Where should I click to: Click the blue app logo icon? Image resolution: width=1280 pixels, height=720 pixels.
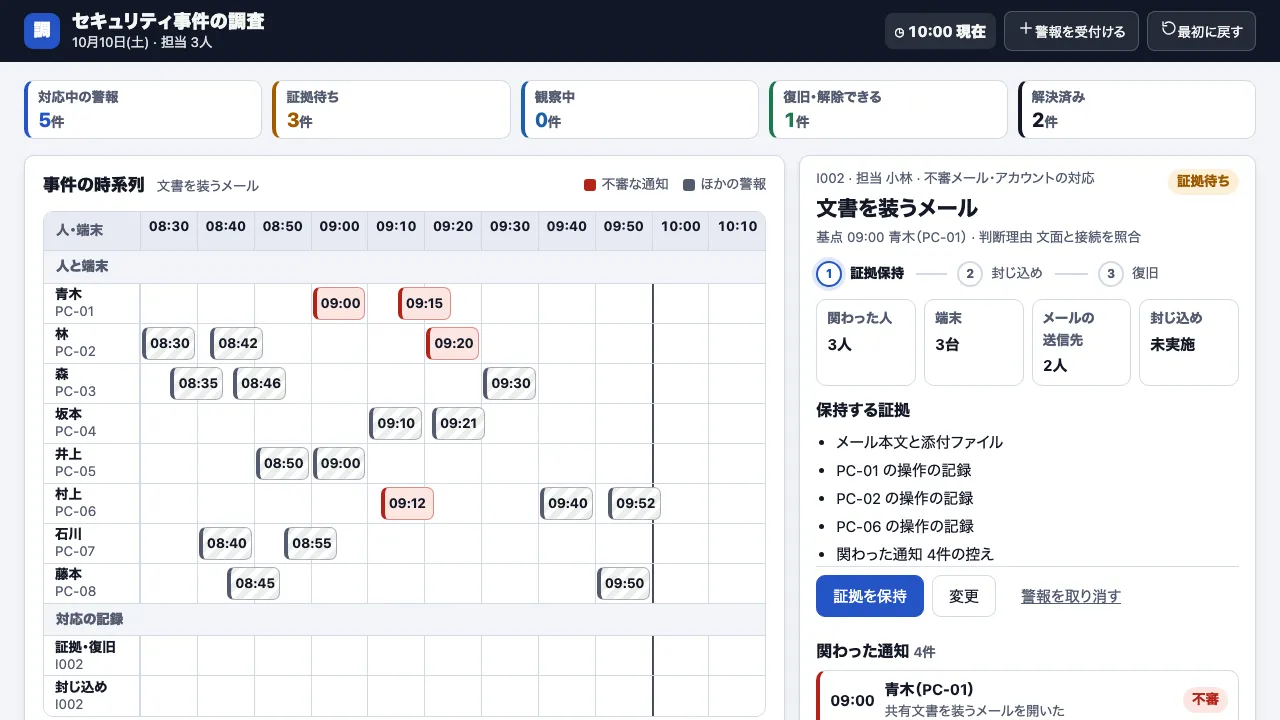coord(42,31)
